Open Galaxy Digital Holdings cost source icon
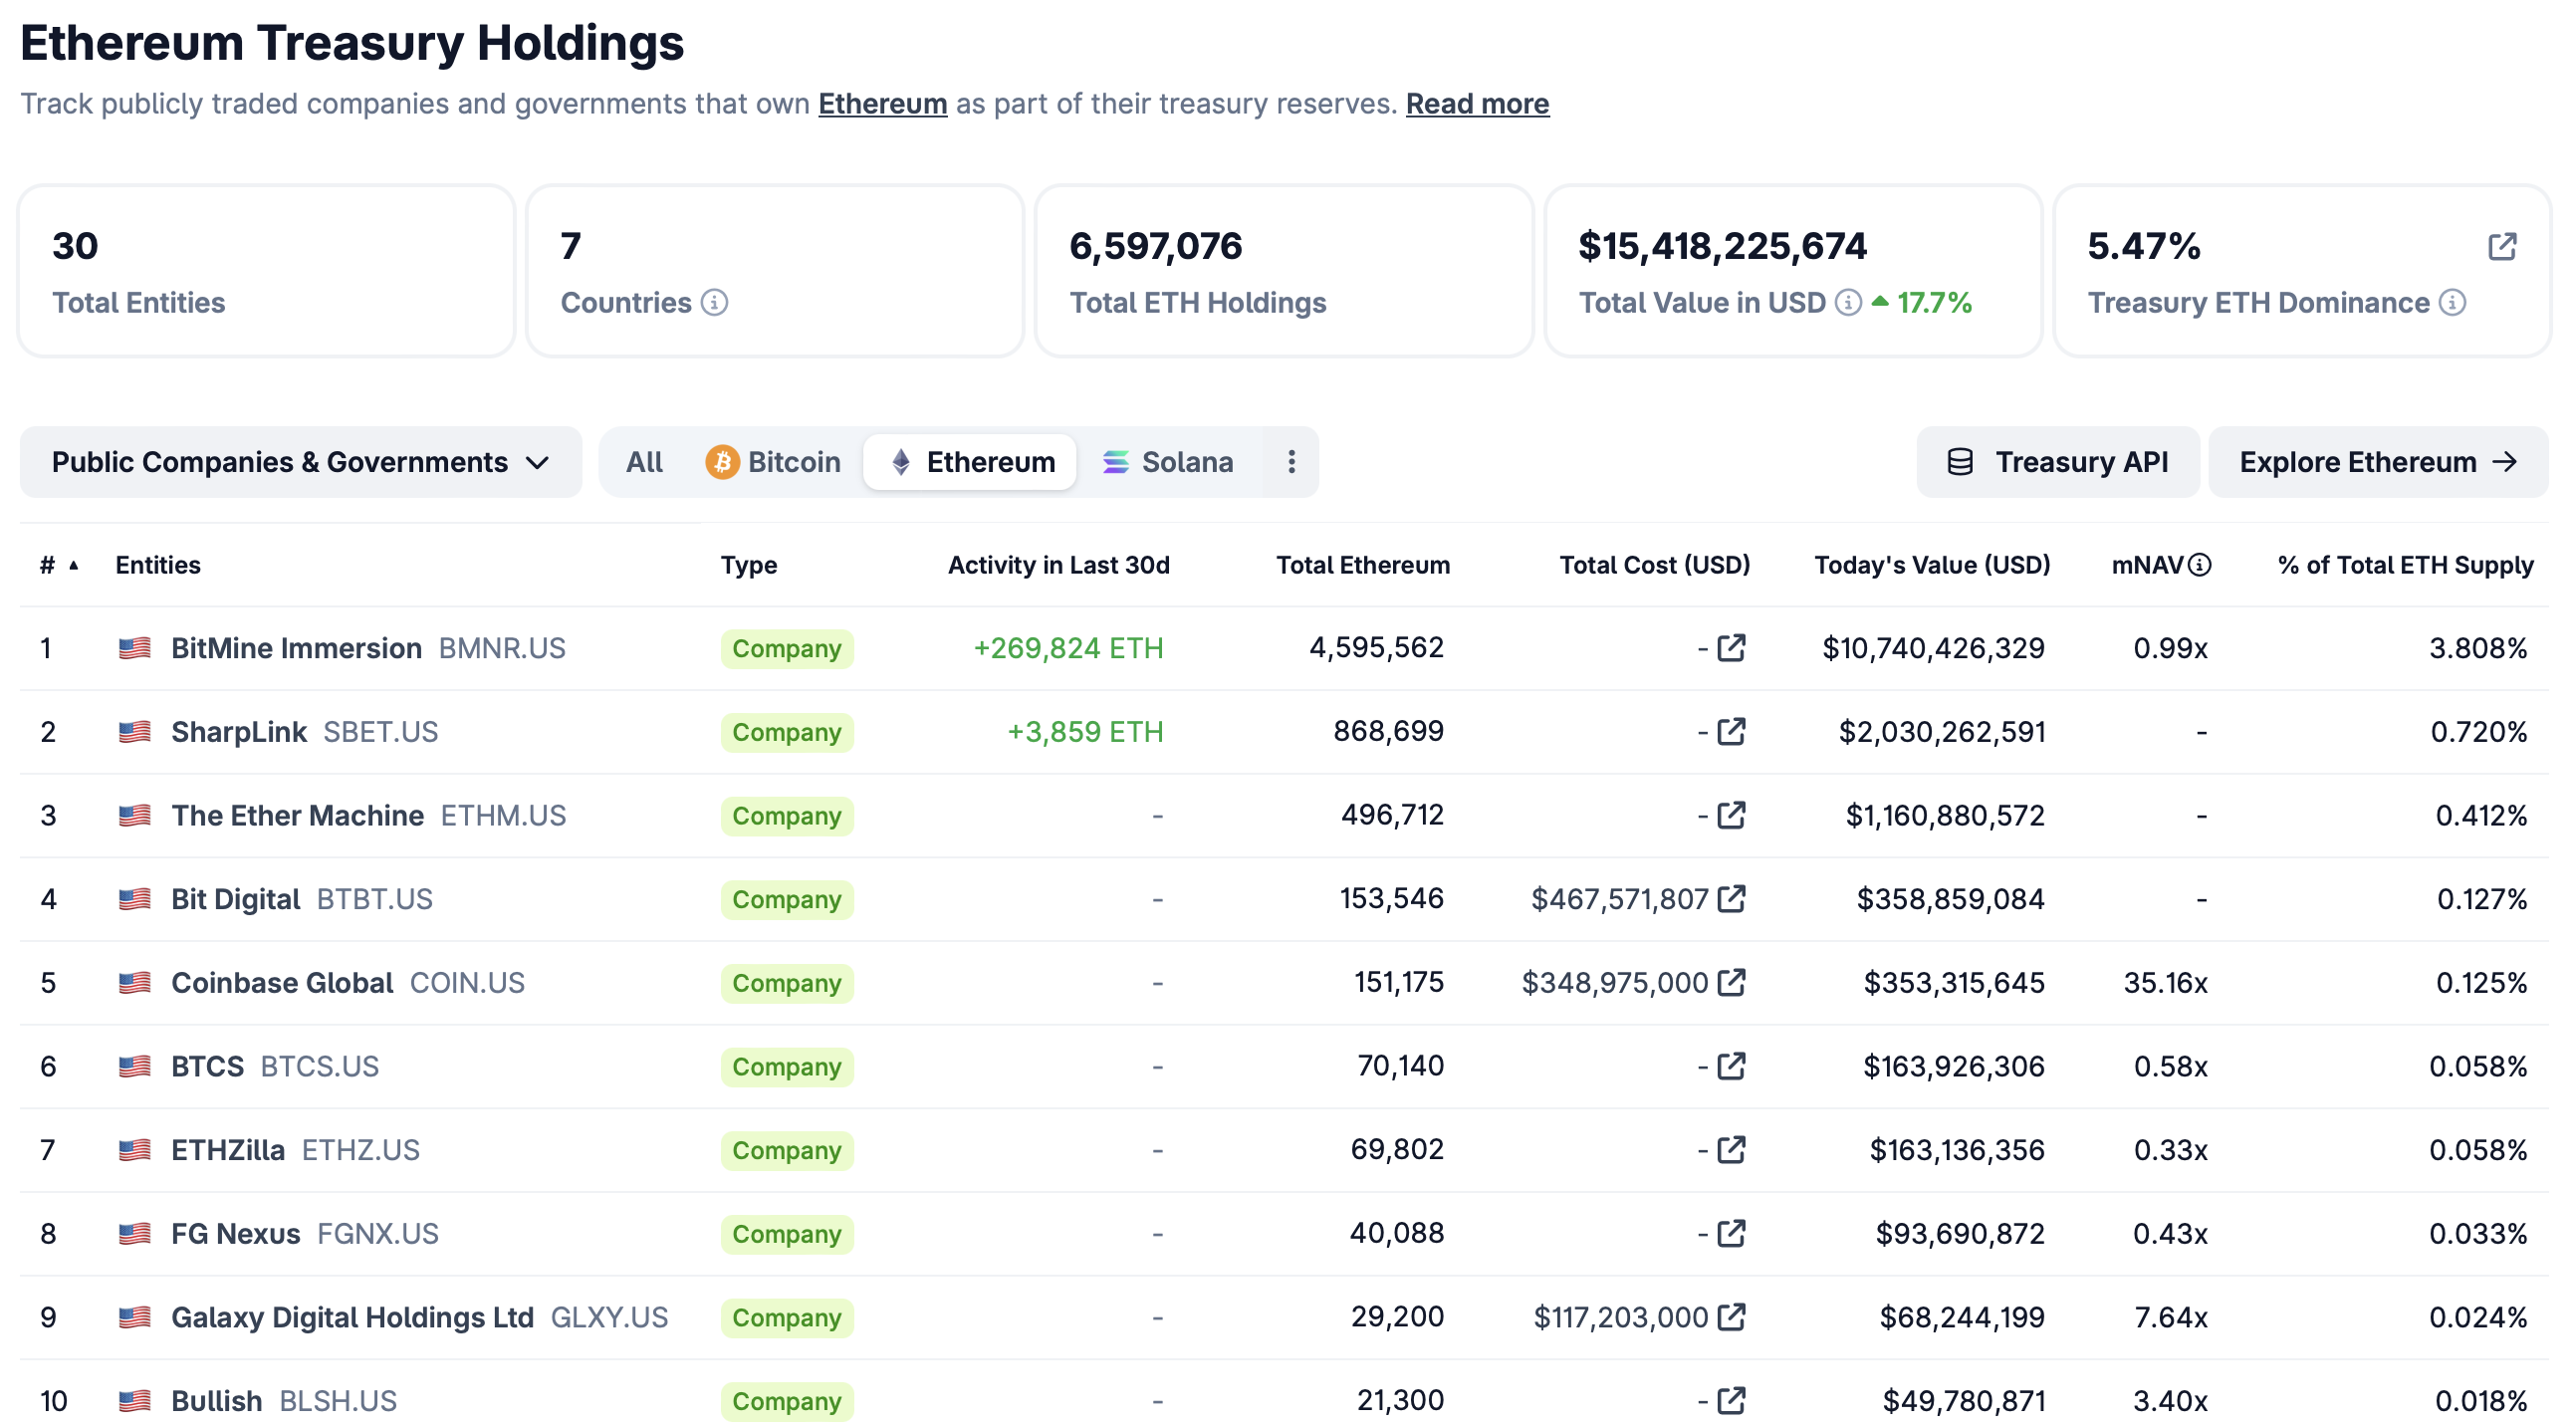 1731,1317
